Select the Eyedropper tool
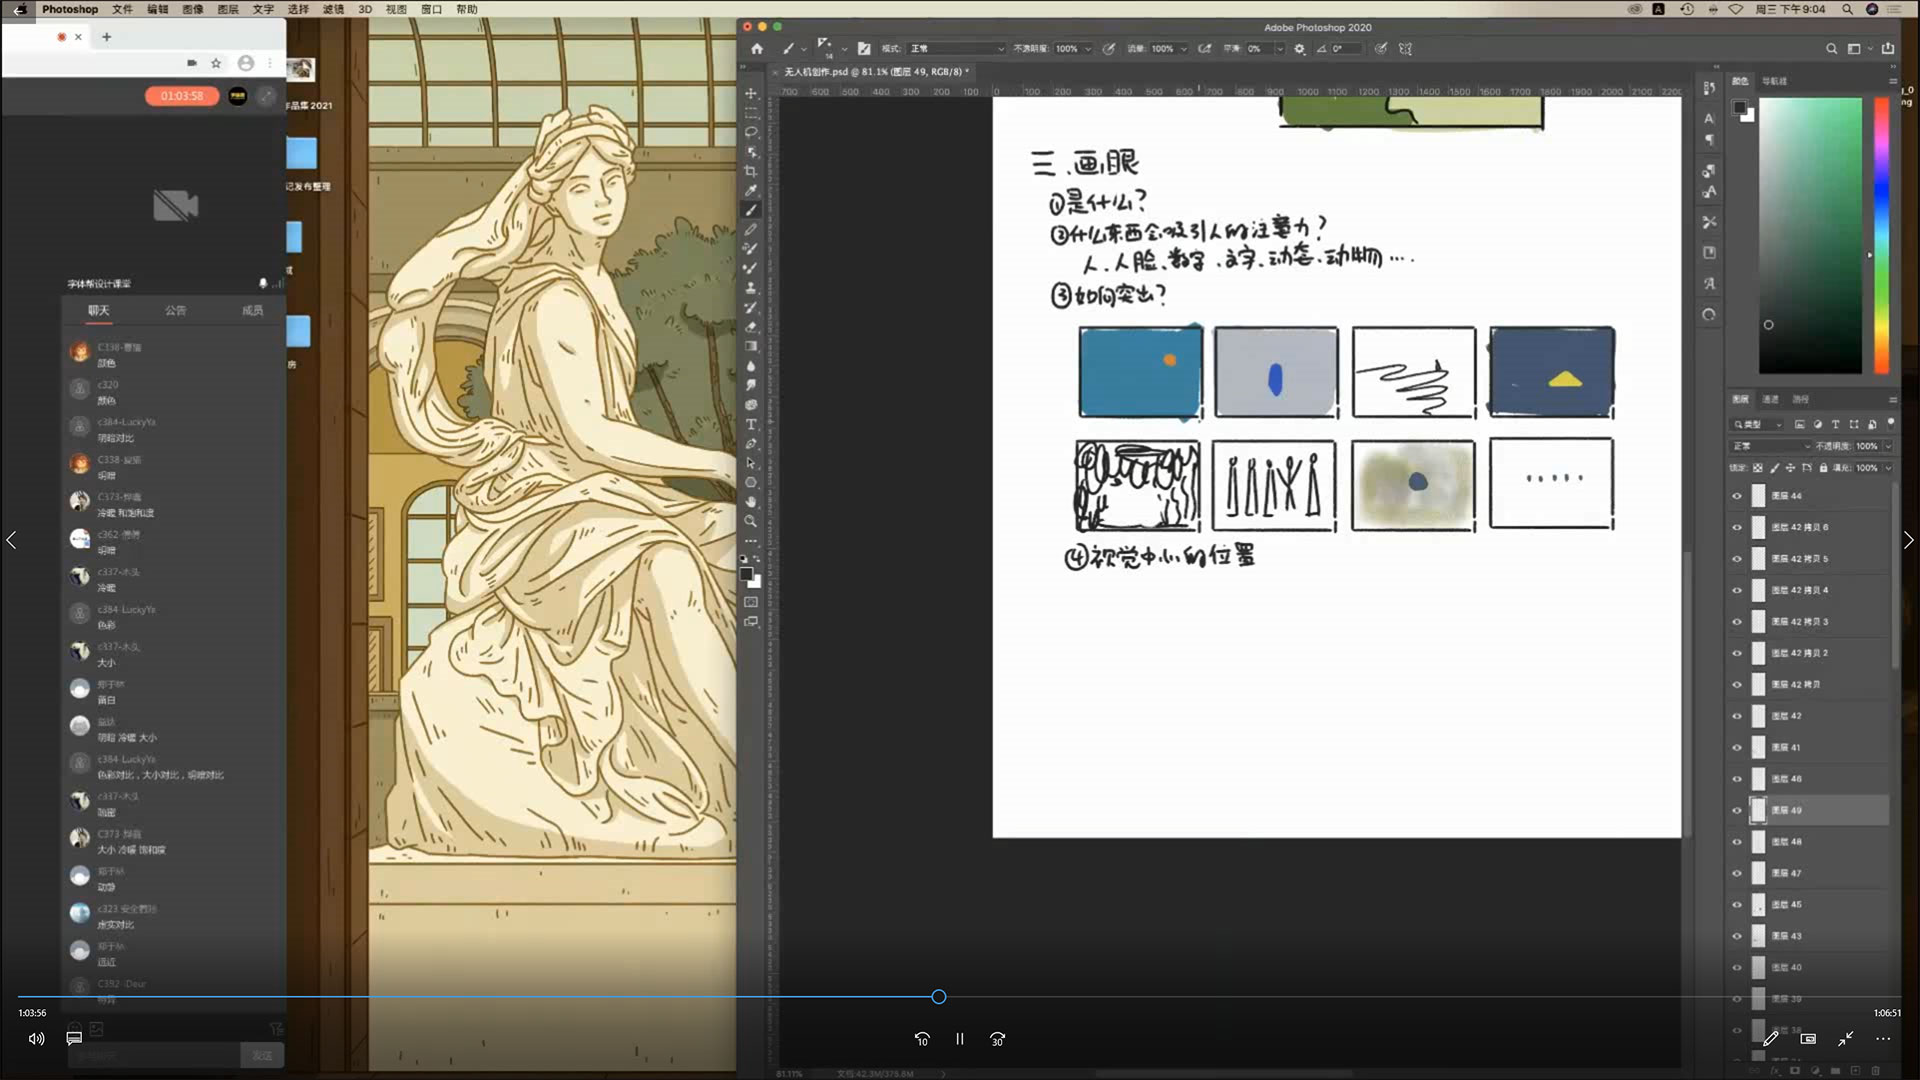The image size is (1920, 1080). click(751, 190)
